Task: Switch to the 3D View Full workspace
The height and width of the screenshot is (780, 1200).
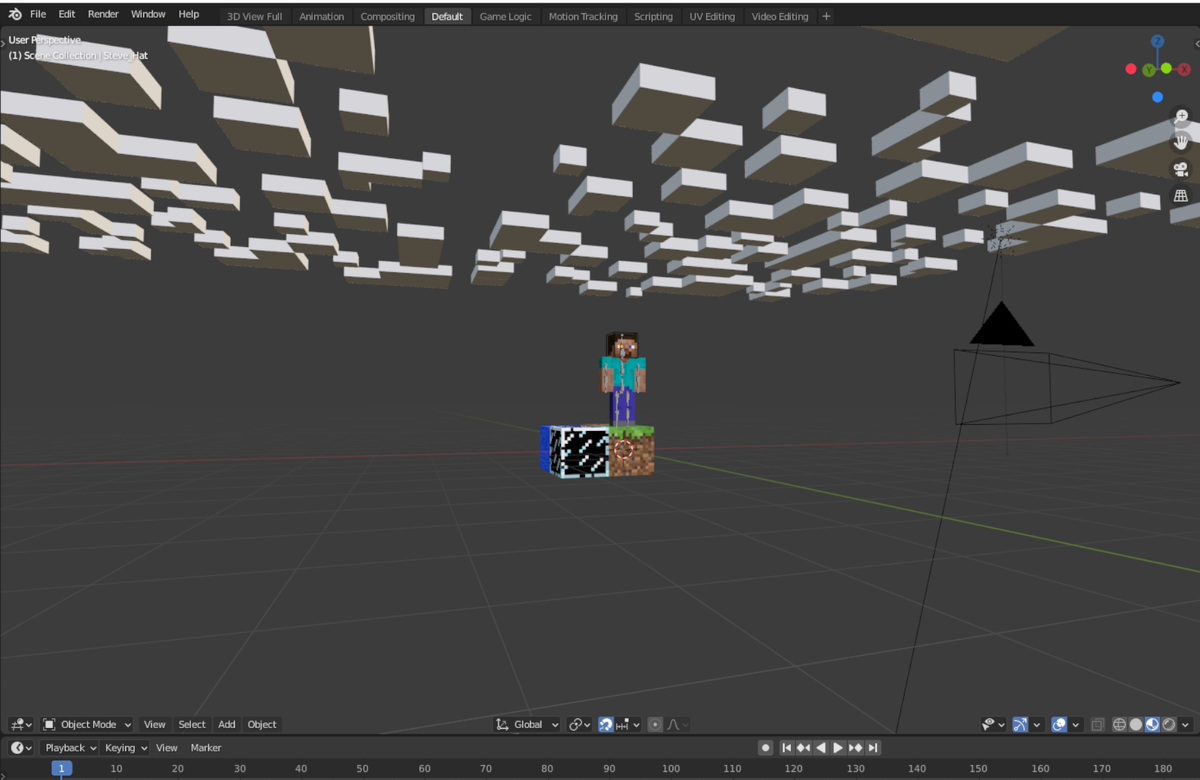Action: pyautogui.click(x=254, y=16)
